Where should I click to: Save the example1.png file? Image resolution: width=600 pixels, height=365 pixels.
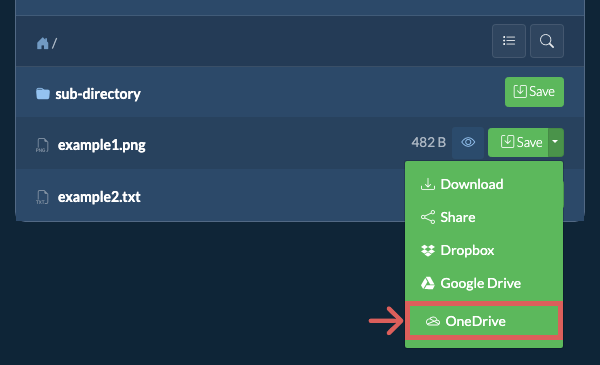pyautogui.click(x=518, y=142)
